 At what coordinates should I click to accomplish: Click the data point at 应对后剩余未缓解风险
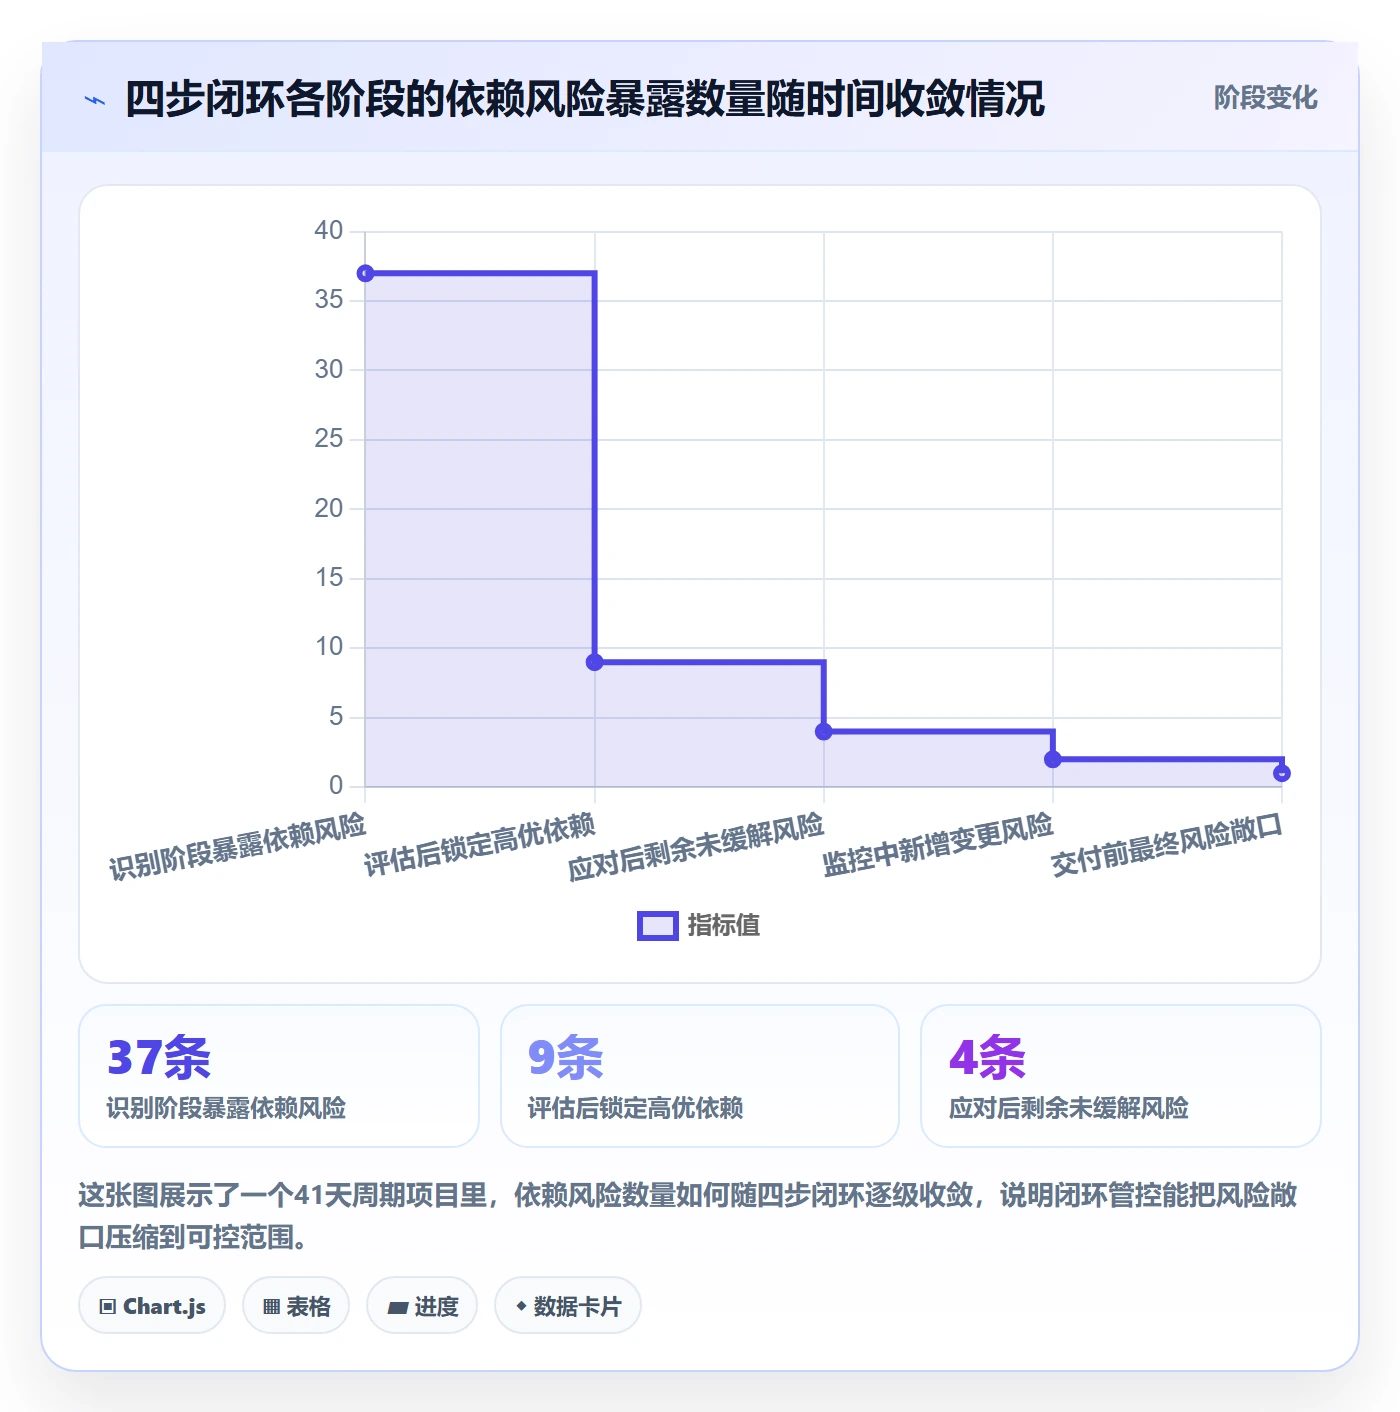[x=824, y=732]
